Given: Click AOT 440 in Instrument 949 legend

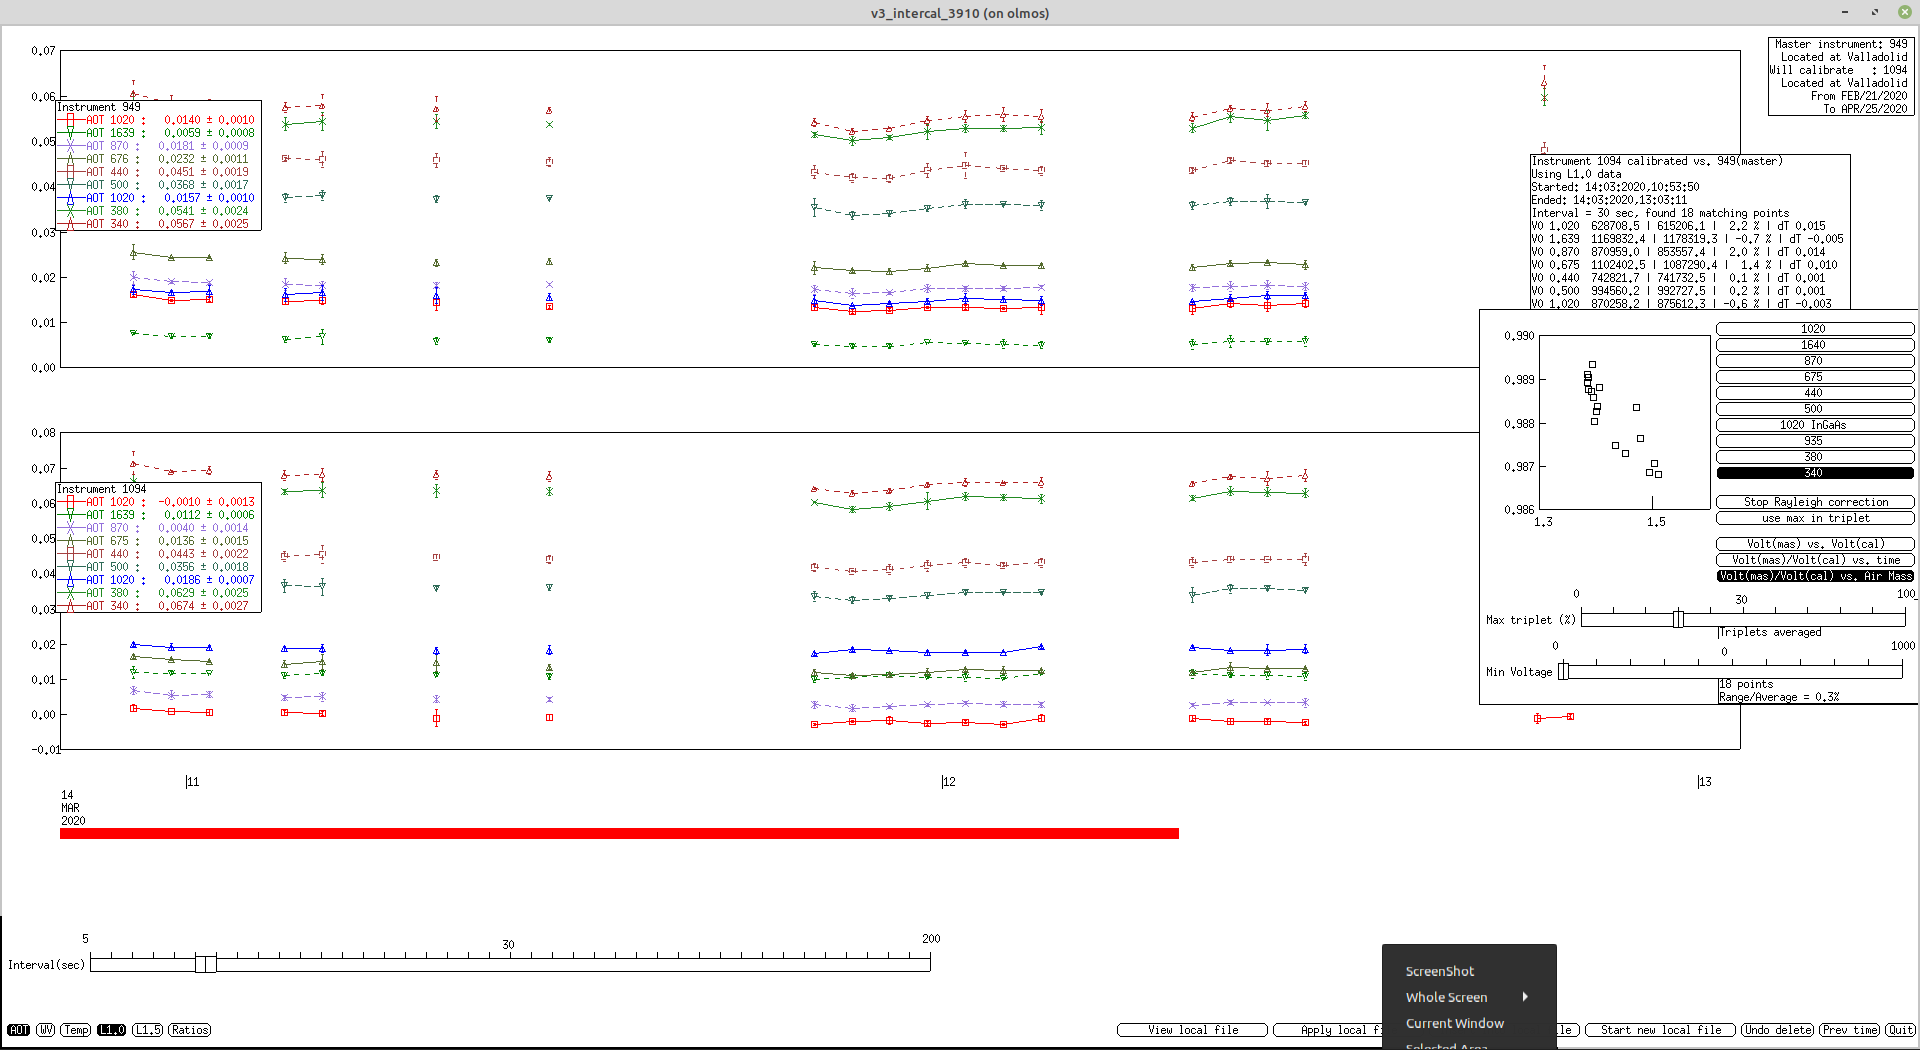Looking at the screenshot, I should (156, 172).
